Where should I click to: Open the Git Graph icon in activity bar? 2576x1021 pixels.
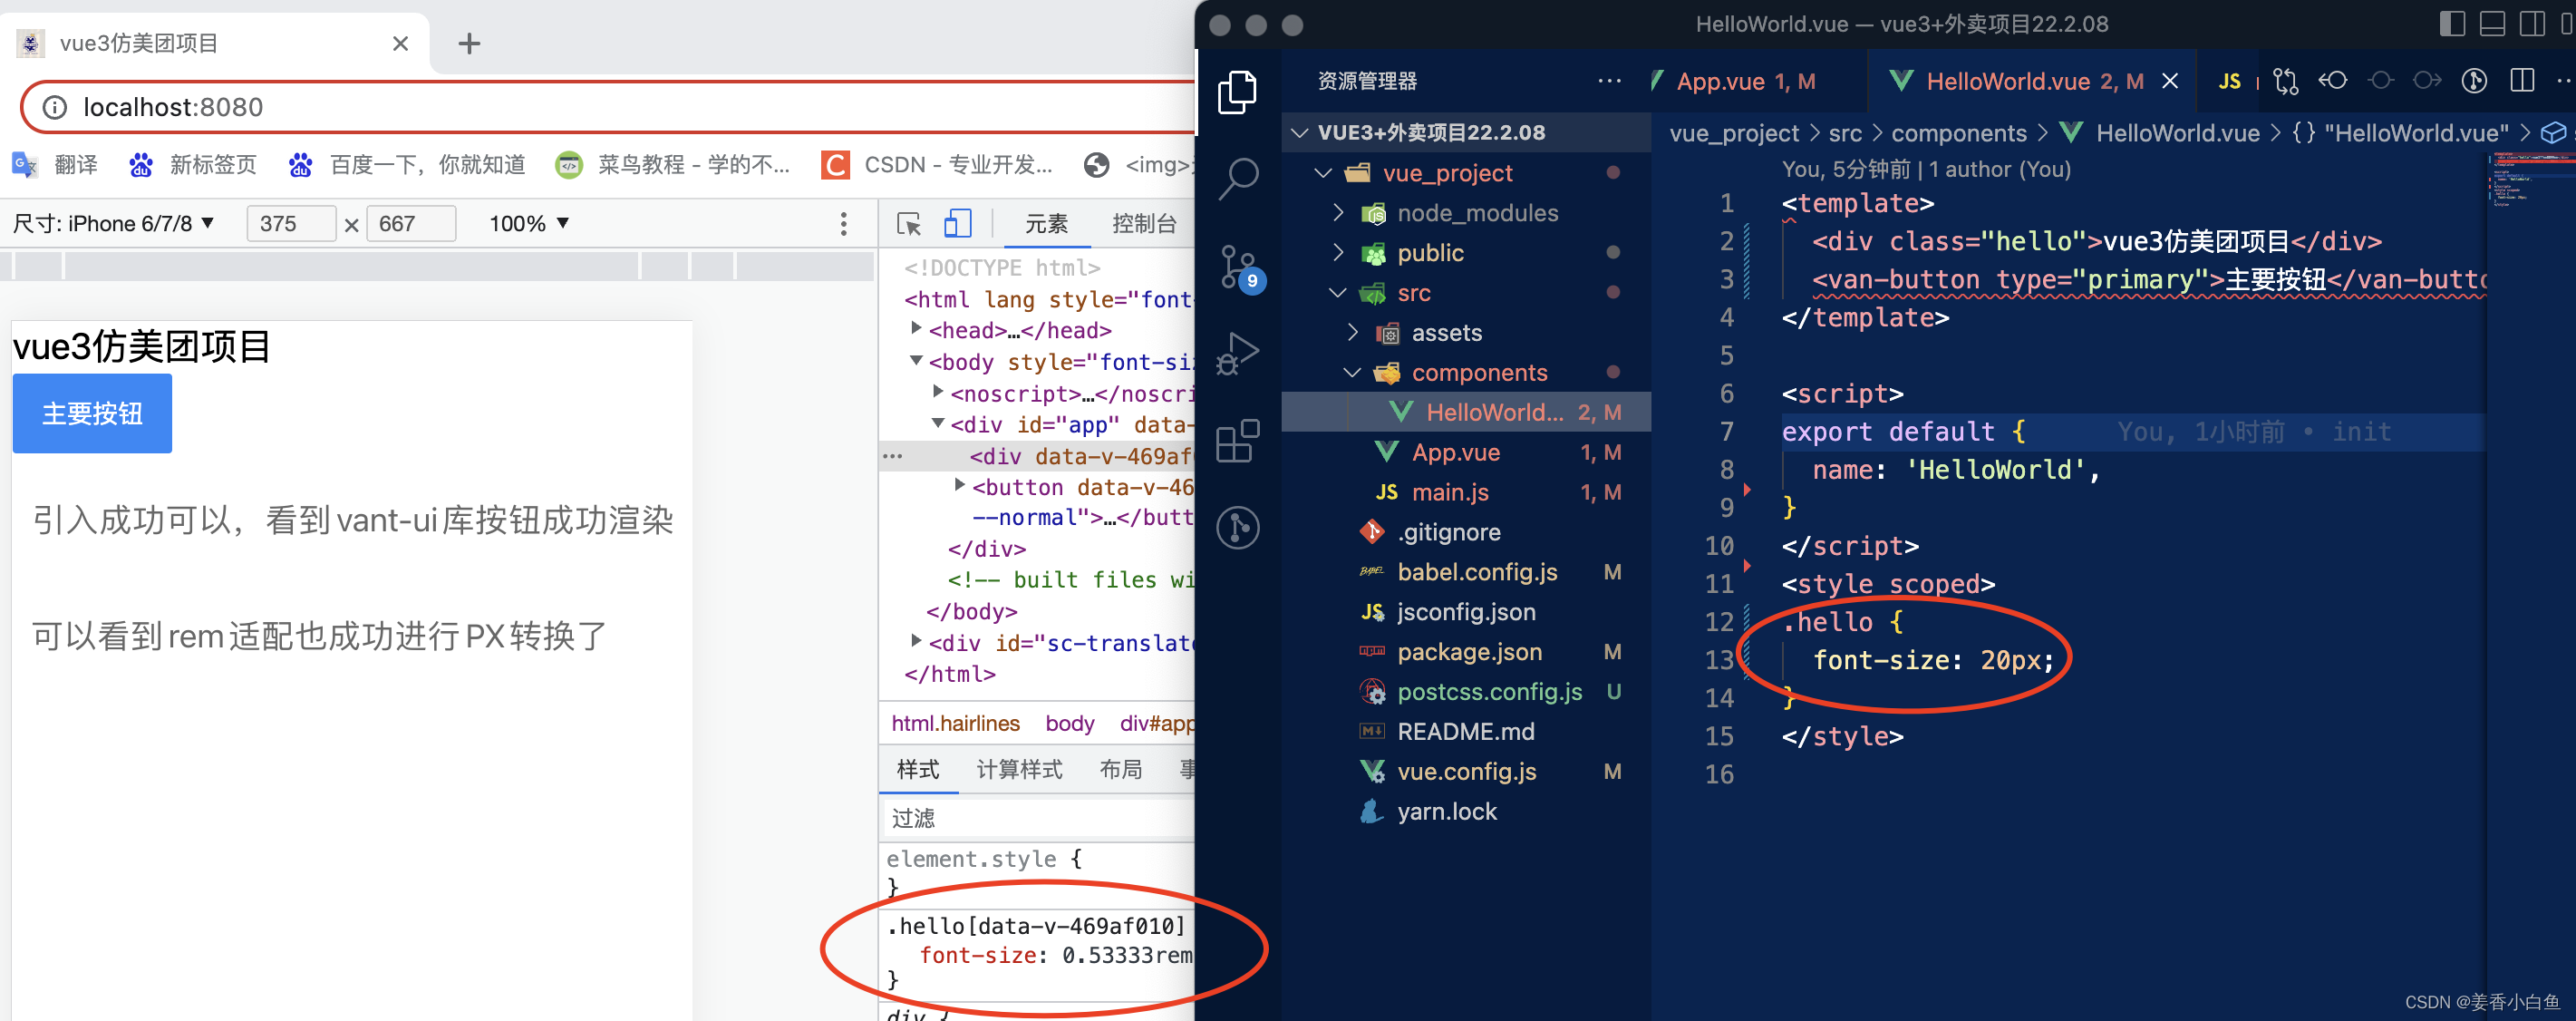(x=1238, y=527)
